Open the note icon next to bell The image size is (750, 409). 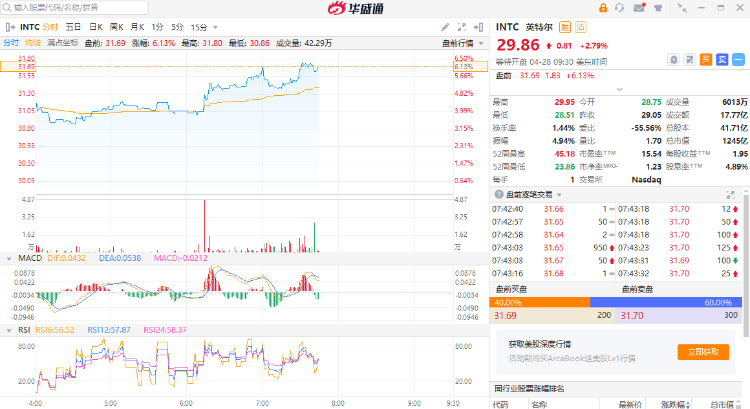pos(689,60)
